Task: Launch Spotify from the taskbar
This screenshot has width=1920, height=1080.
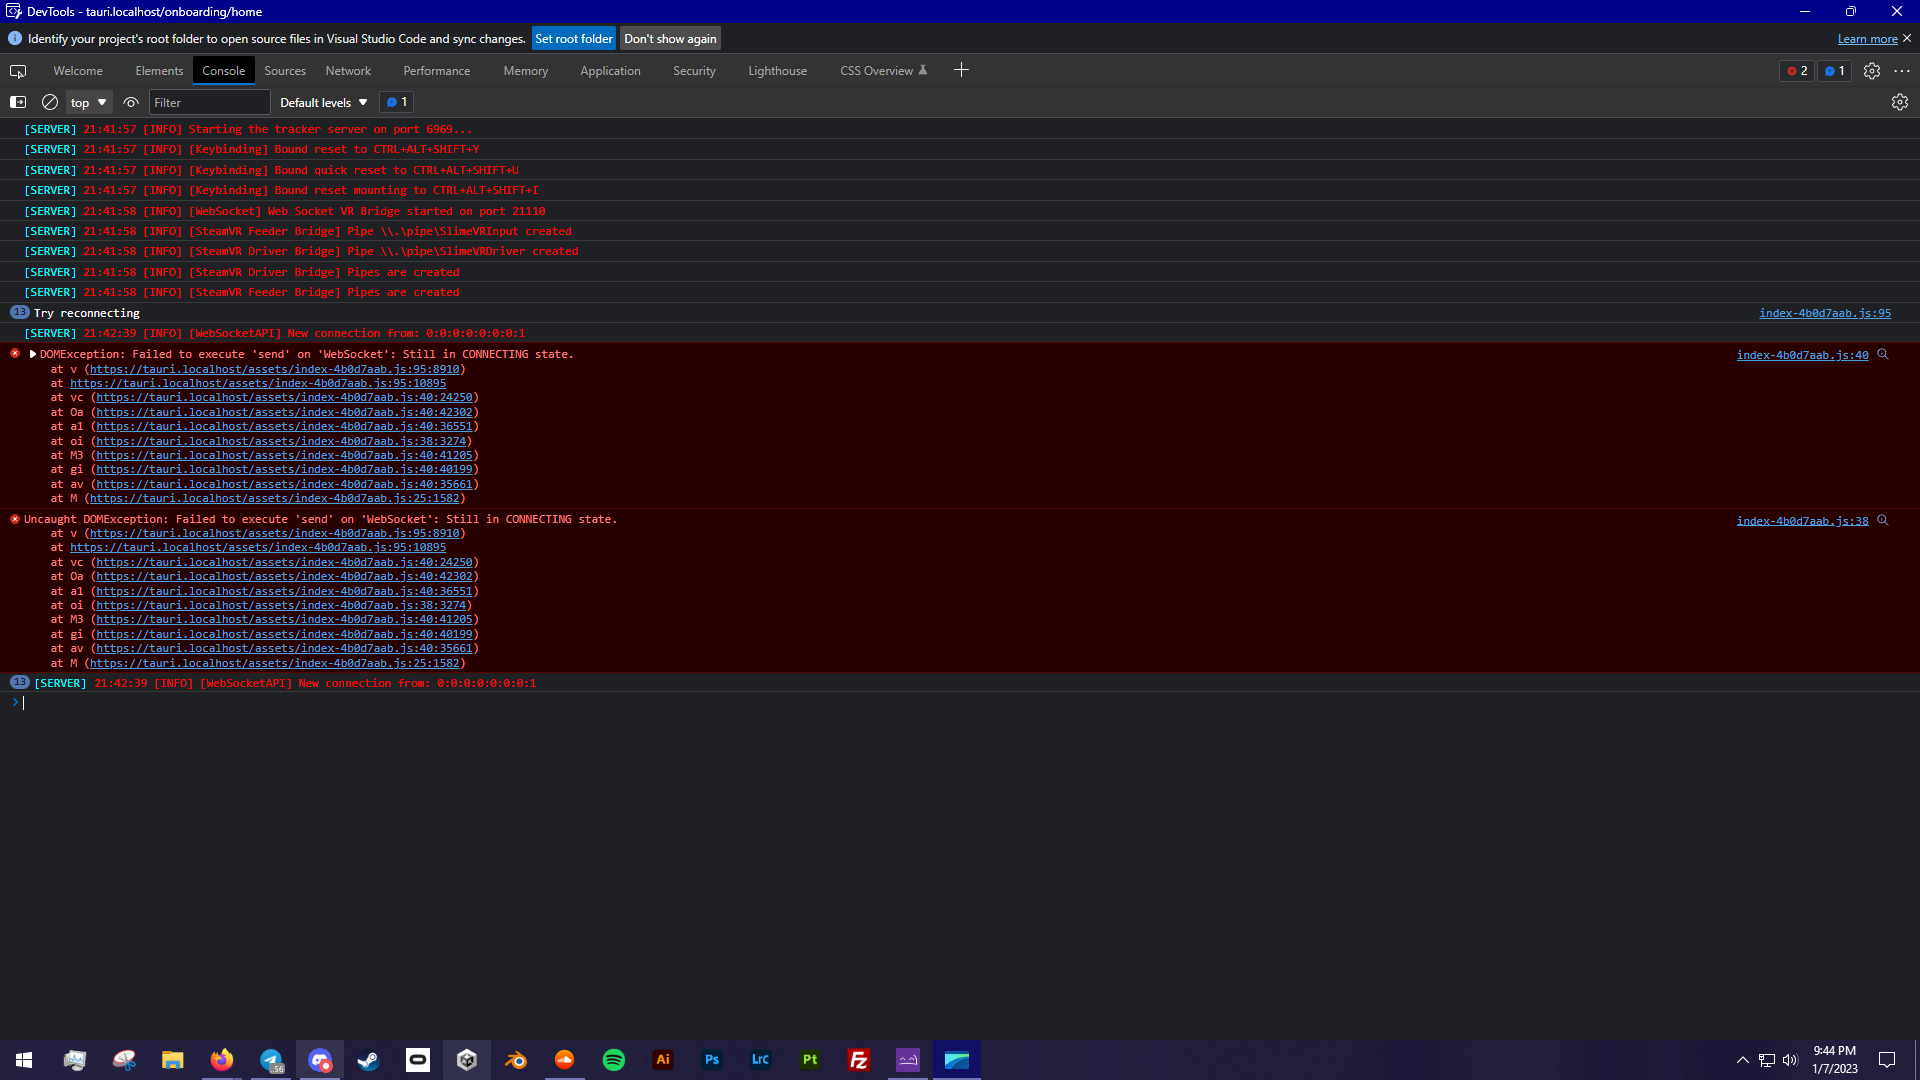Action: click(x=613, y=1059)
